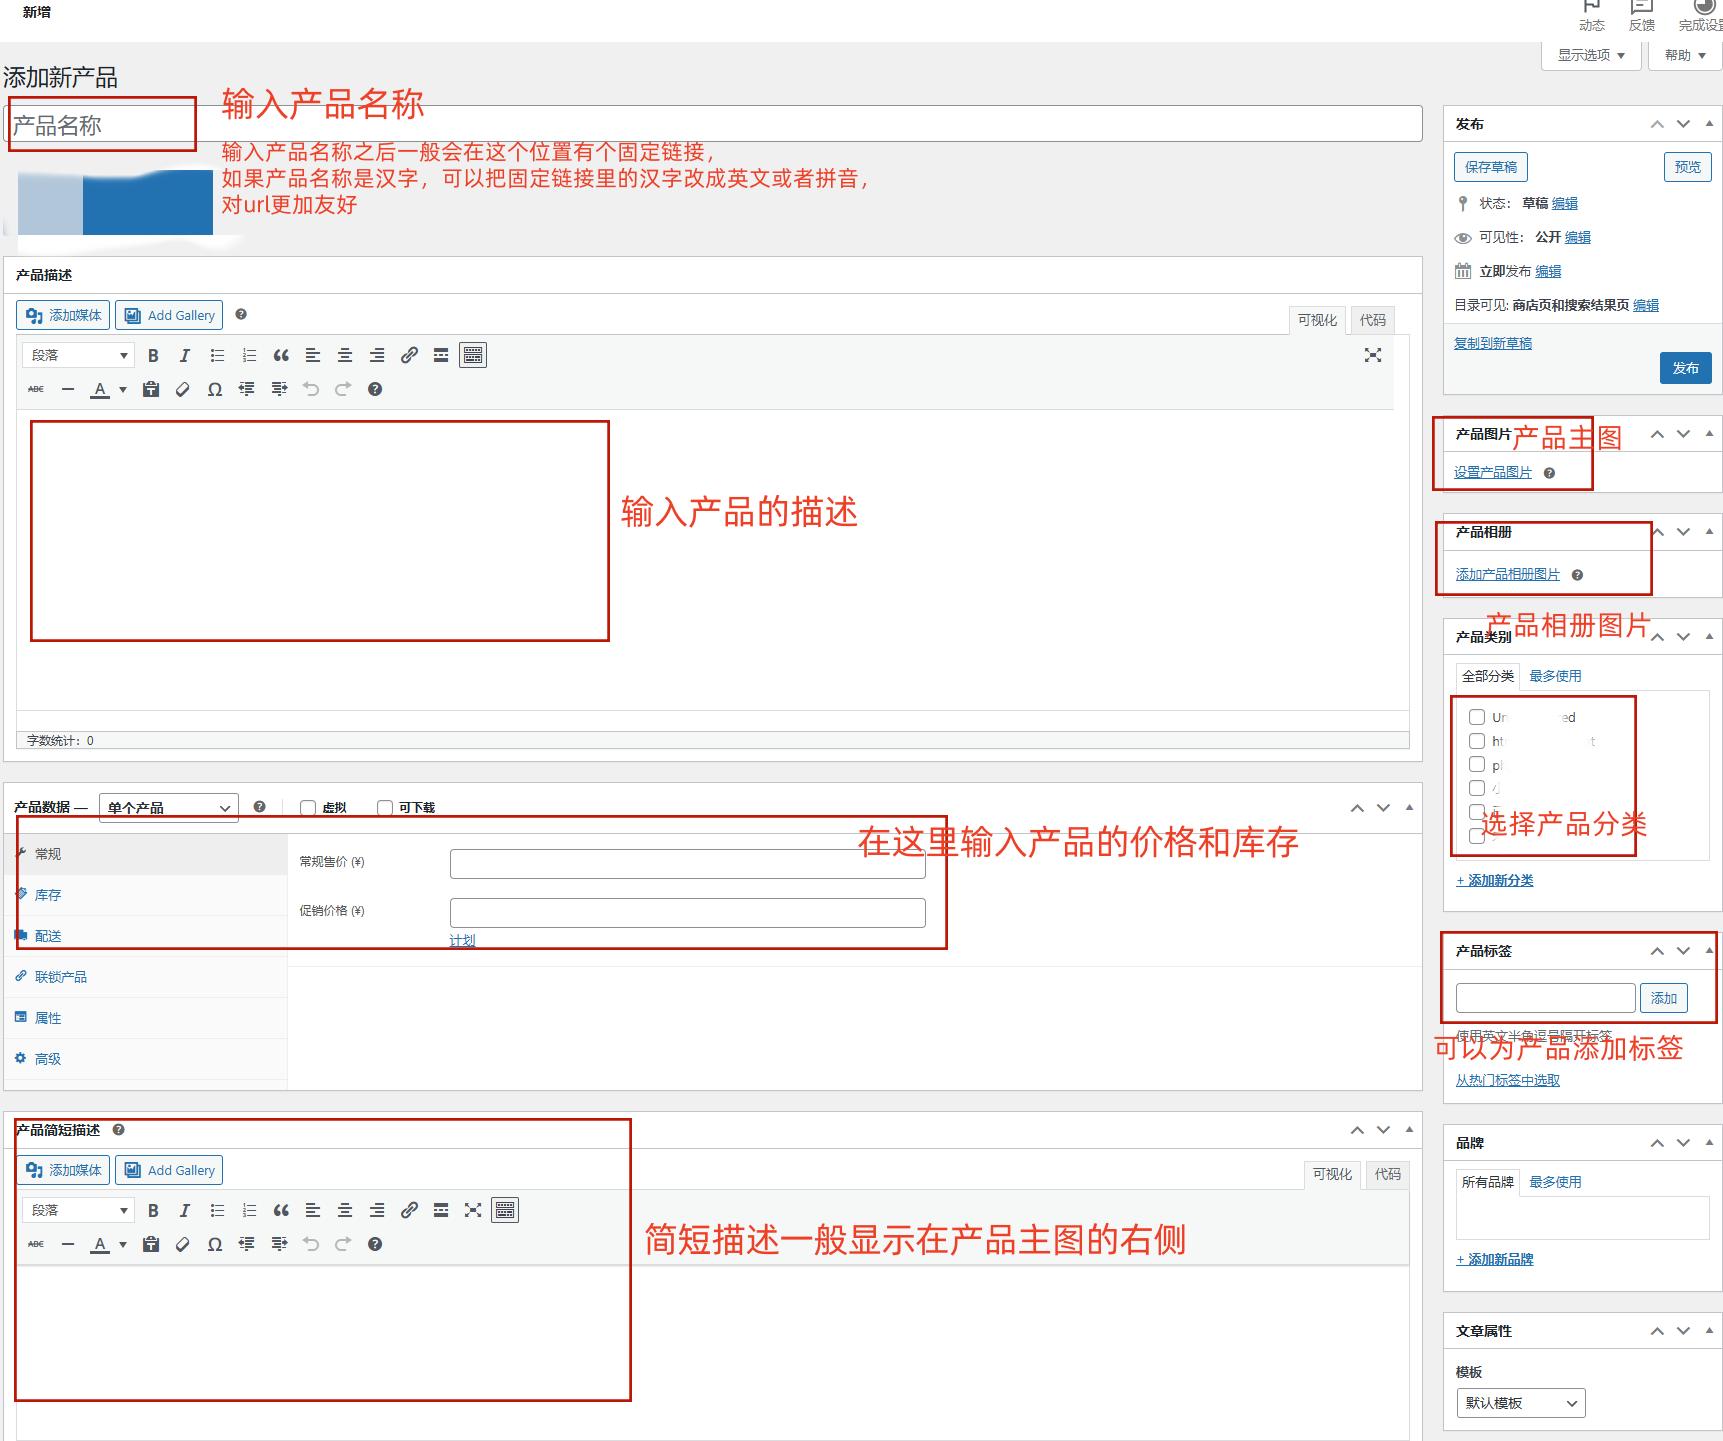The image size is (1723, 1441).
Task: Switch to 代码 tab in product description
Action: pos(1372,320)
